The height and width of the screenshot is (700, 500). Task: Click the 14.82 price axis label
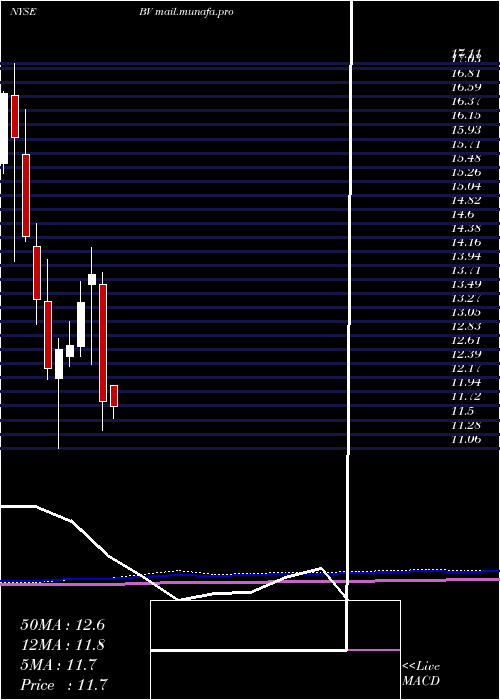tap(466, 200)
